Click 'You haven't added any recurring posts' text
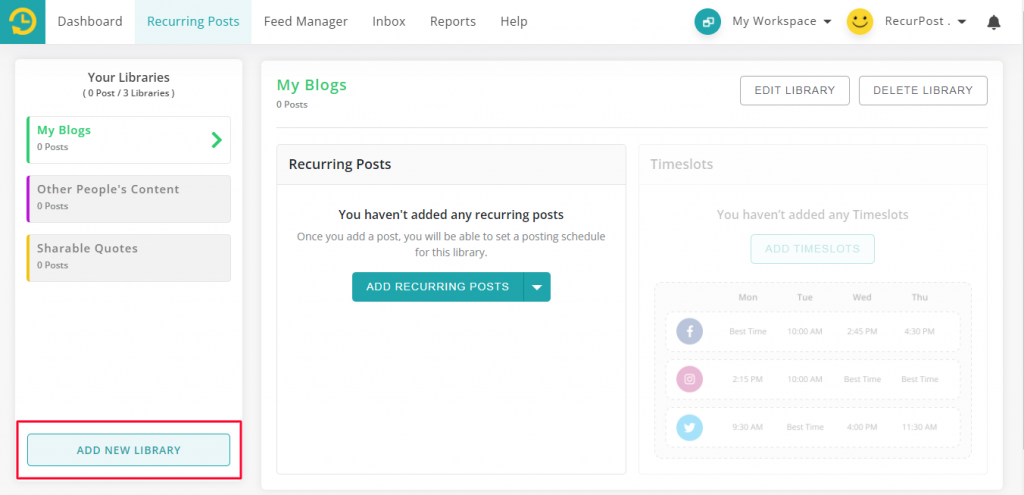Image resolution: width=1024 pixels, height=495 pixels. pos(451,214)
